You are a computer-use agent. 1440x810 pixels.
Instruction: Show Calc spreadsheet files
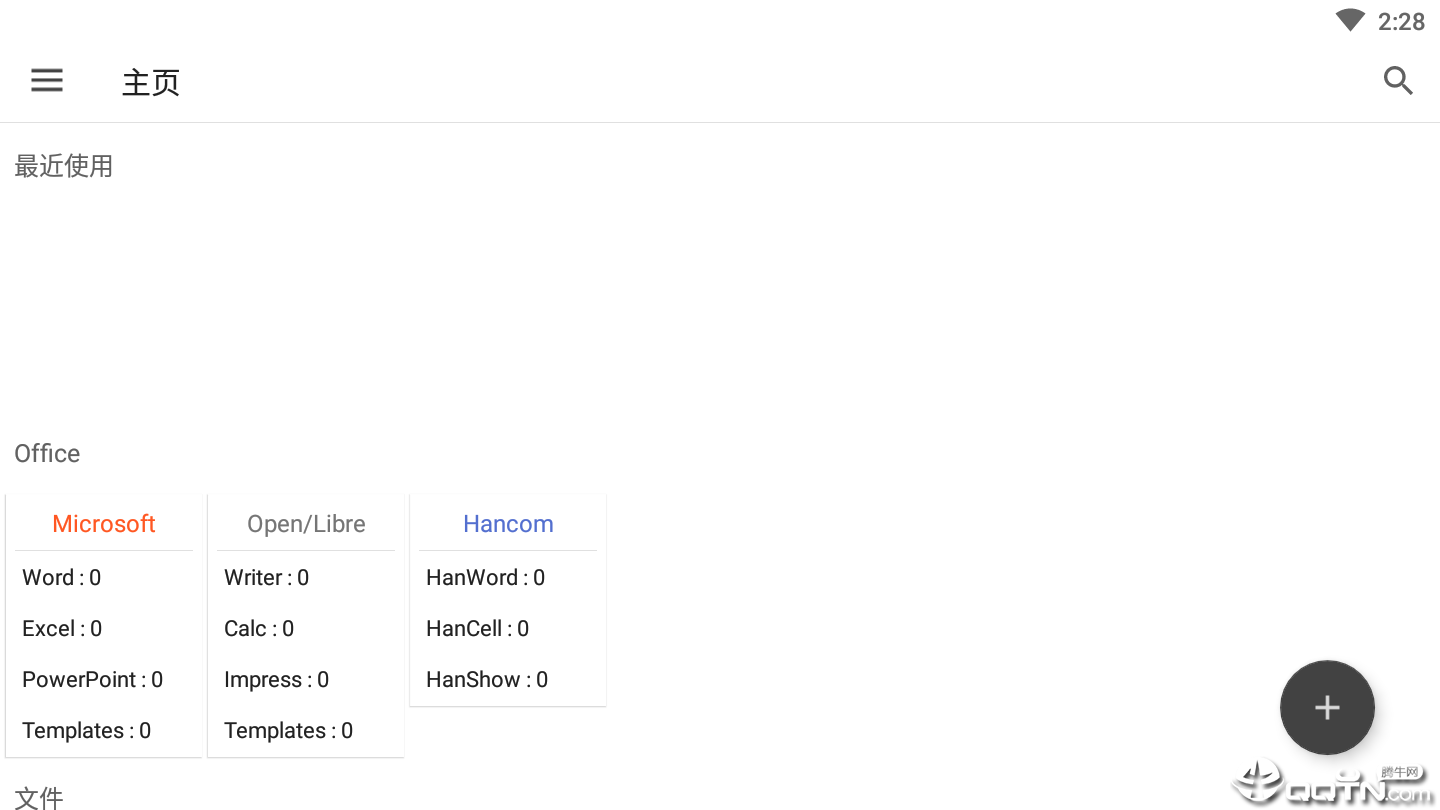pyautogui.click(x=259, y=629)
